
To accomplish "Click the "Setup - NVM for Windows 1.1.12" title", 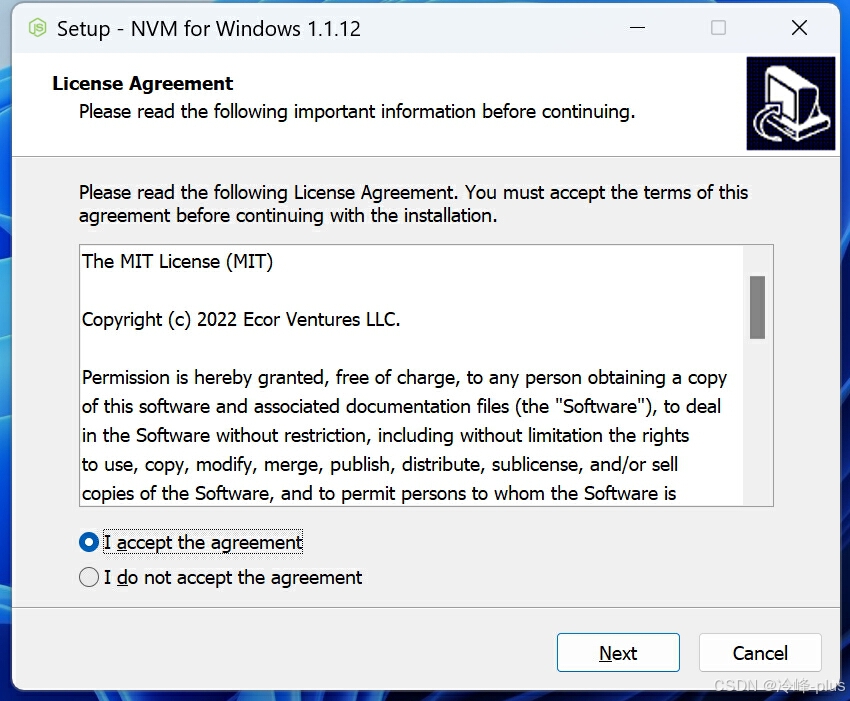I will (x=209, y=28).
